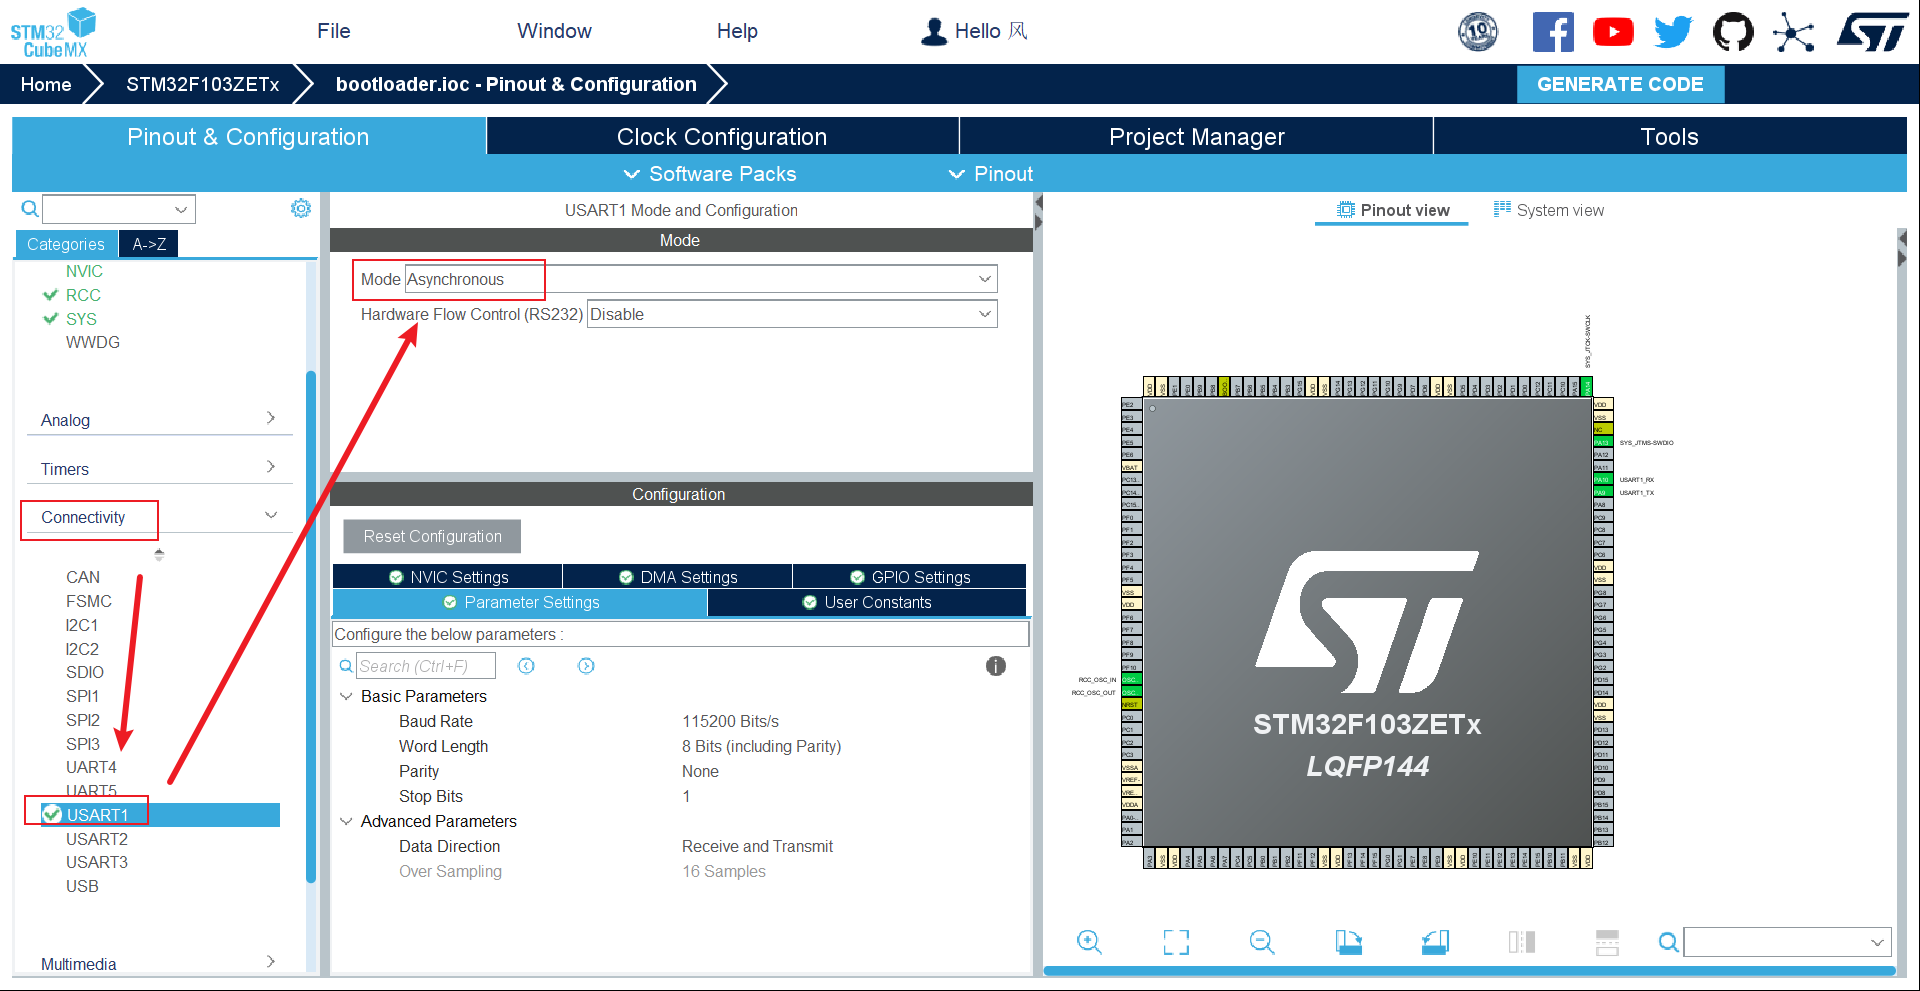Screen dimensions: 1920x991
Task: Switch to the Clock Configuration tab
Action: click(x=722, y=137)
